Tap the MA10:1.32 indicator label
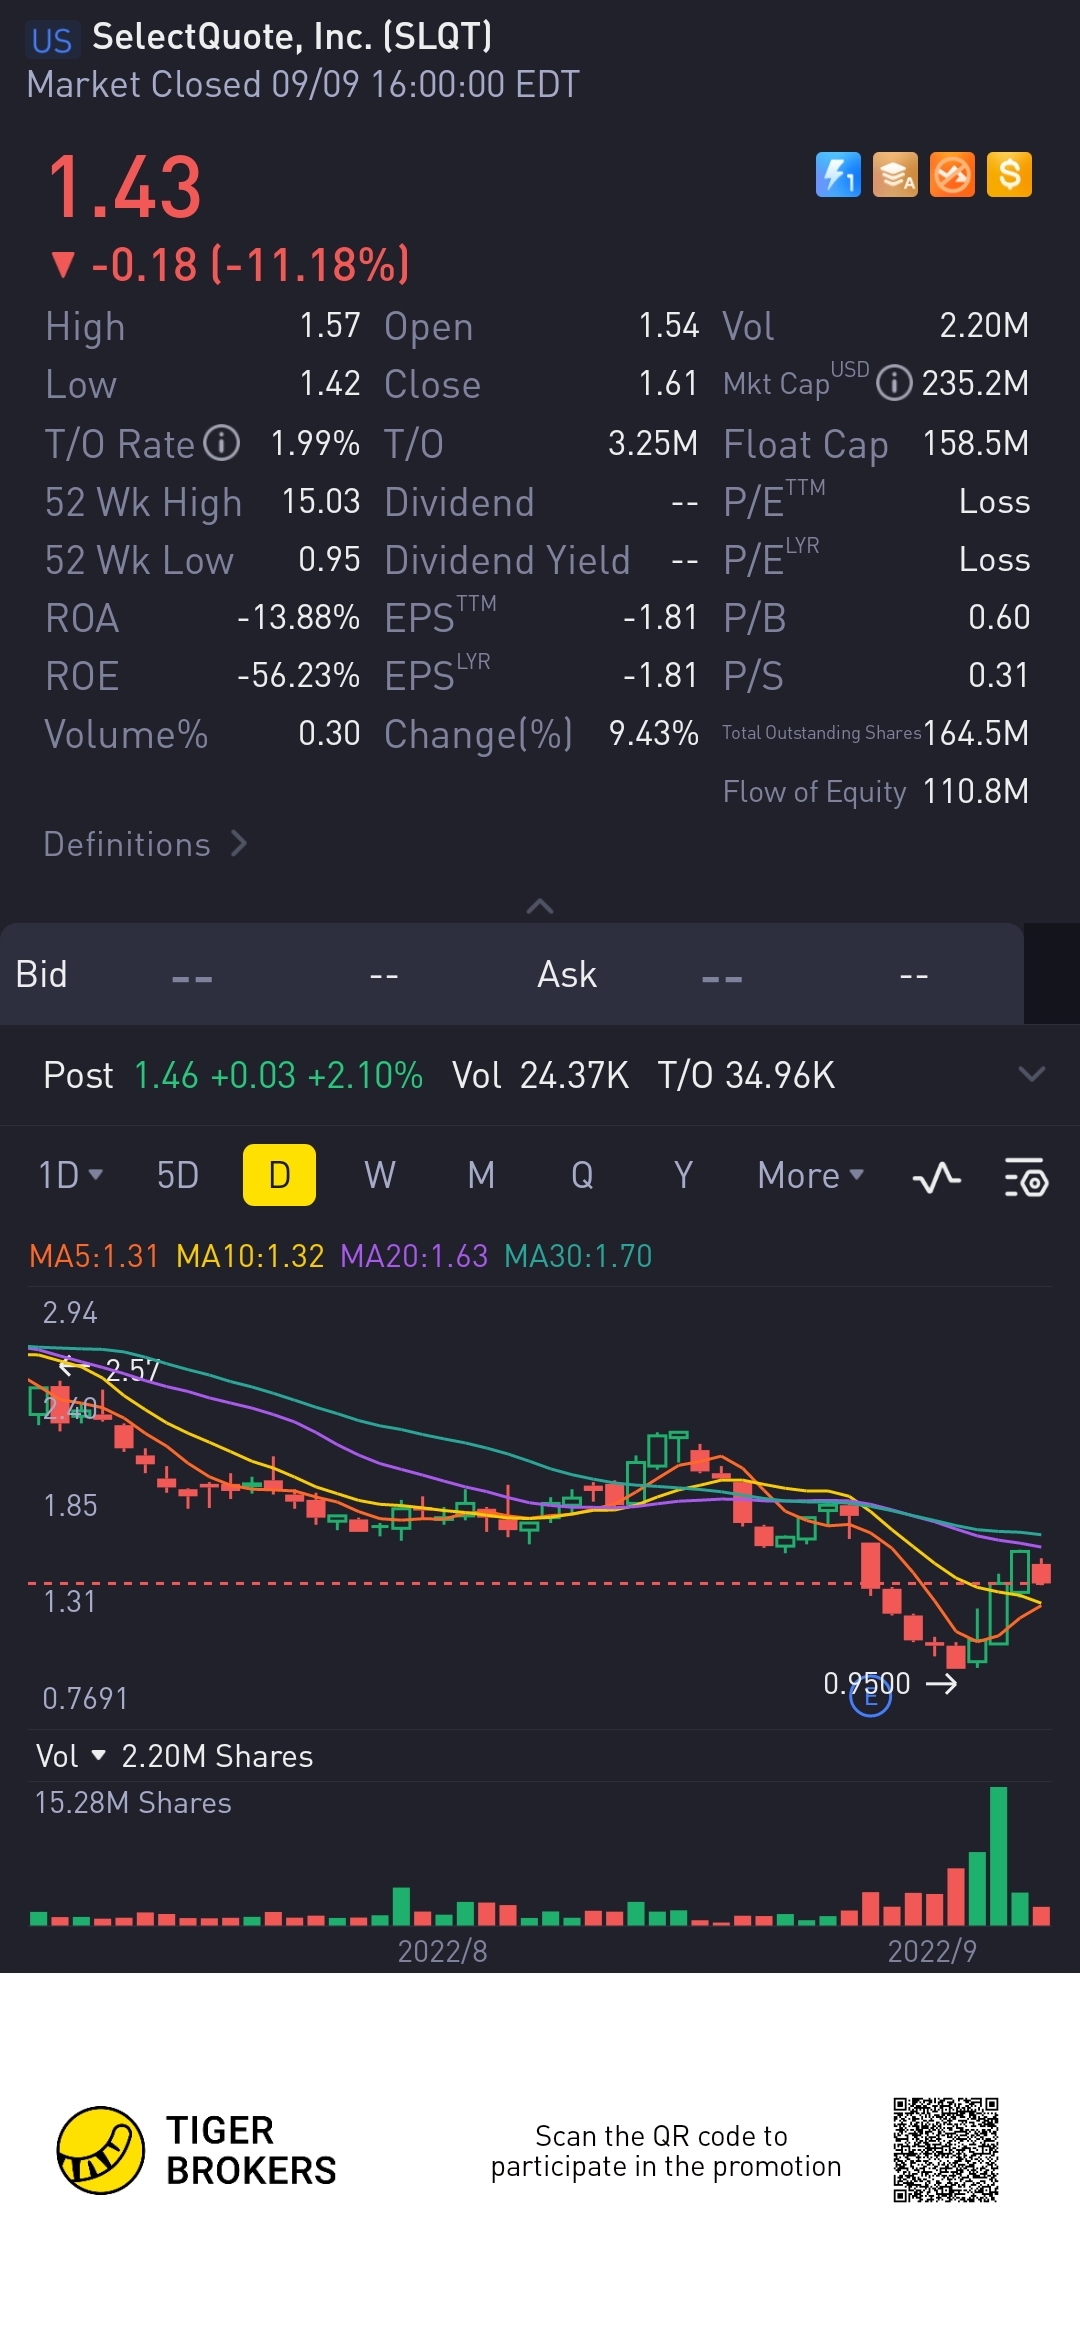 click(x=250, y=1256)
